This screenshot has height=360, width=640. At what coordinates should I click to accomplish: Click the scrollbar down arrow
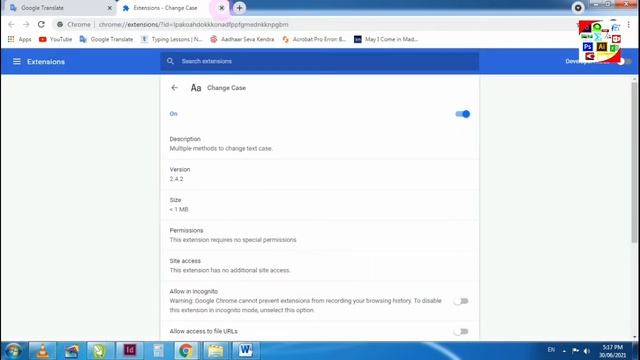[634, 337]
